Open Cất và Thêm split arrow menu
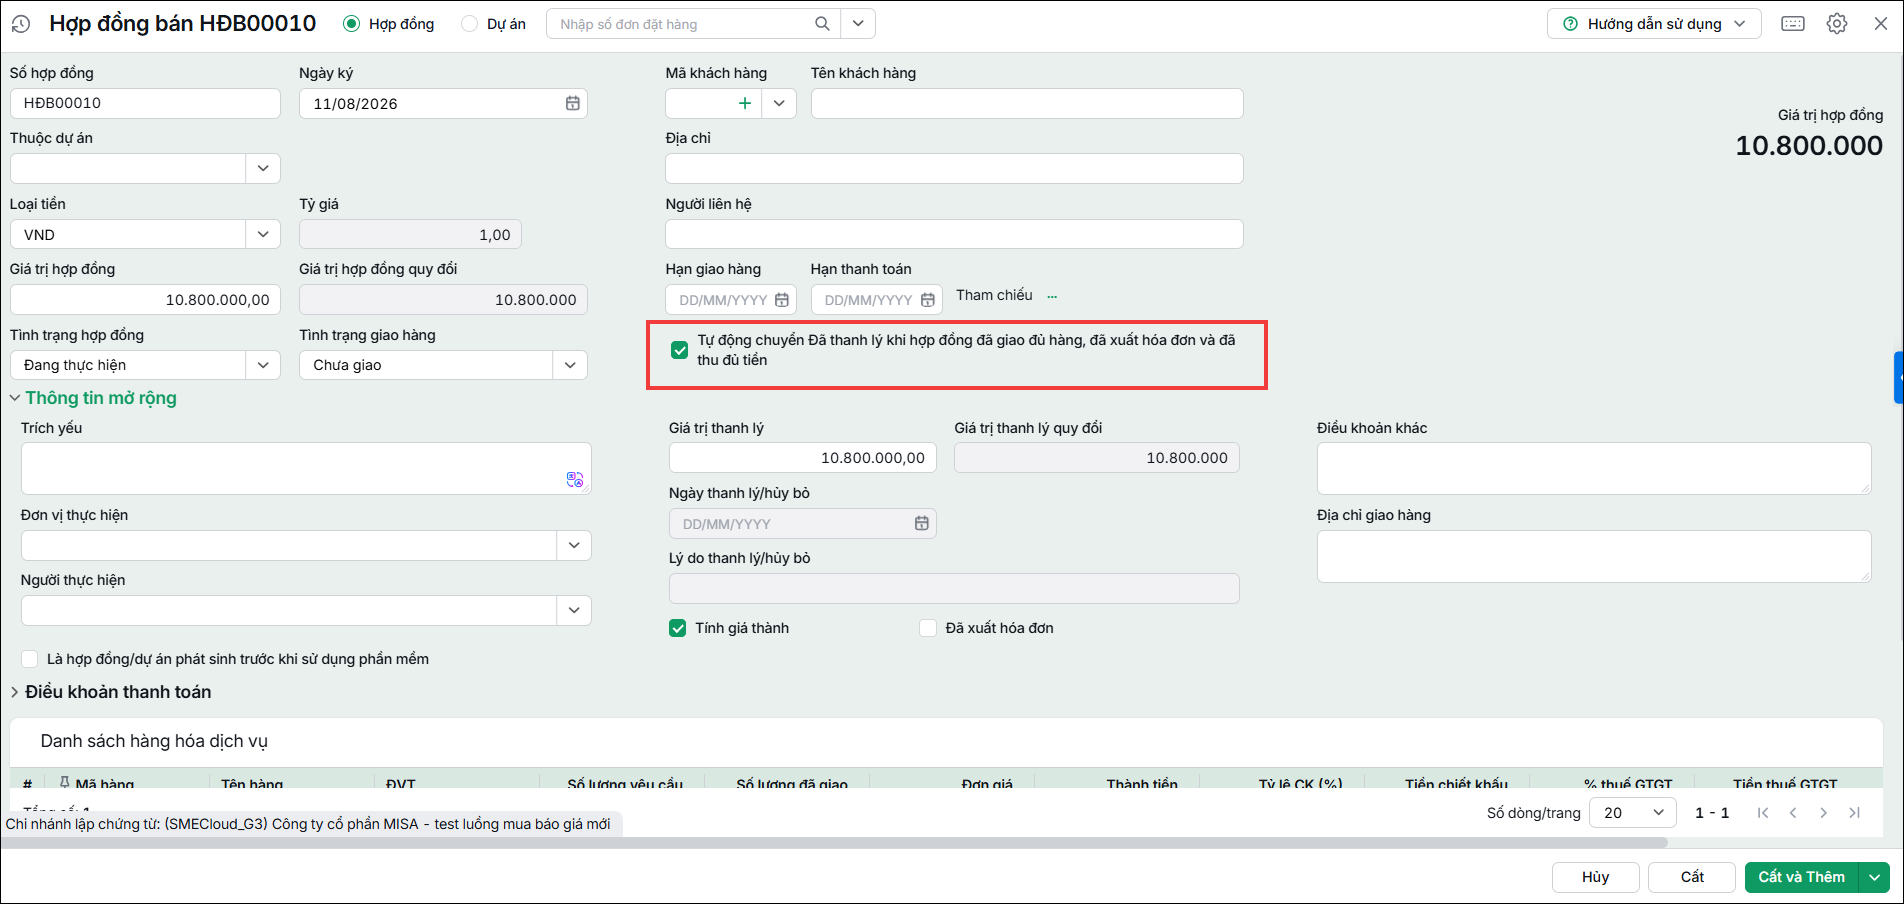Screen dimensions: 1904x904 click(x=1874, y=877)
